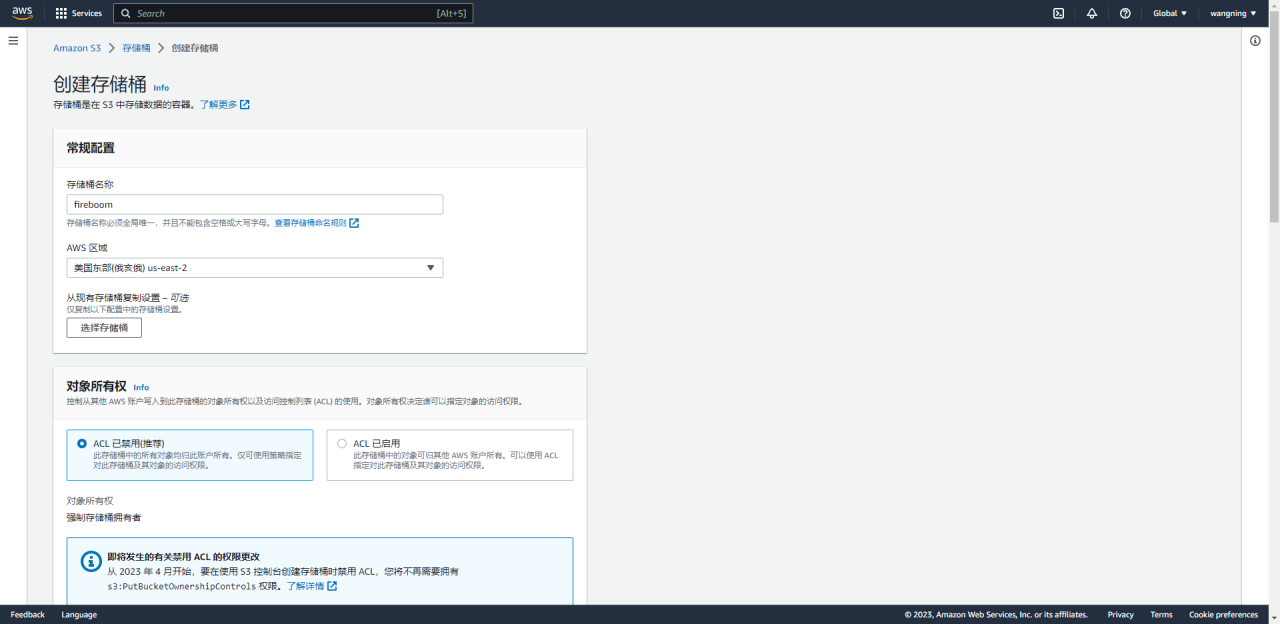The width and height of the screenshot is (1280, 624).
Task: Open the notifications bell icon
Action: click(1092, 14)
